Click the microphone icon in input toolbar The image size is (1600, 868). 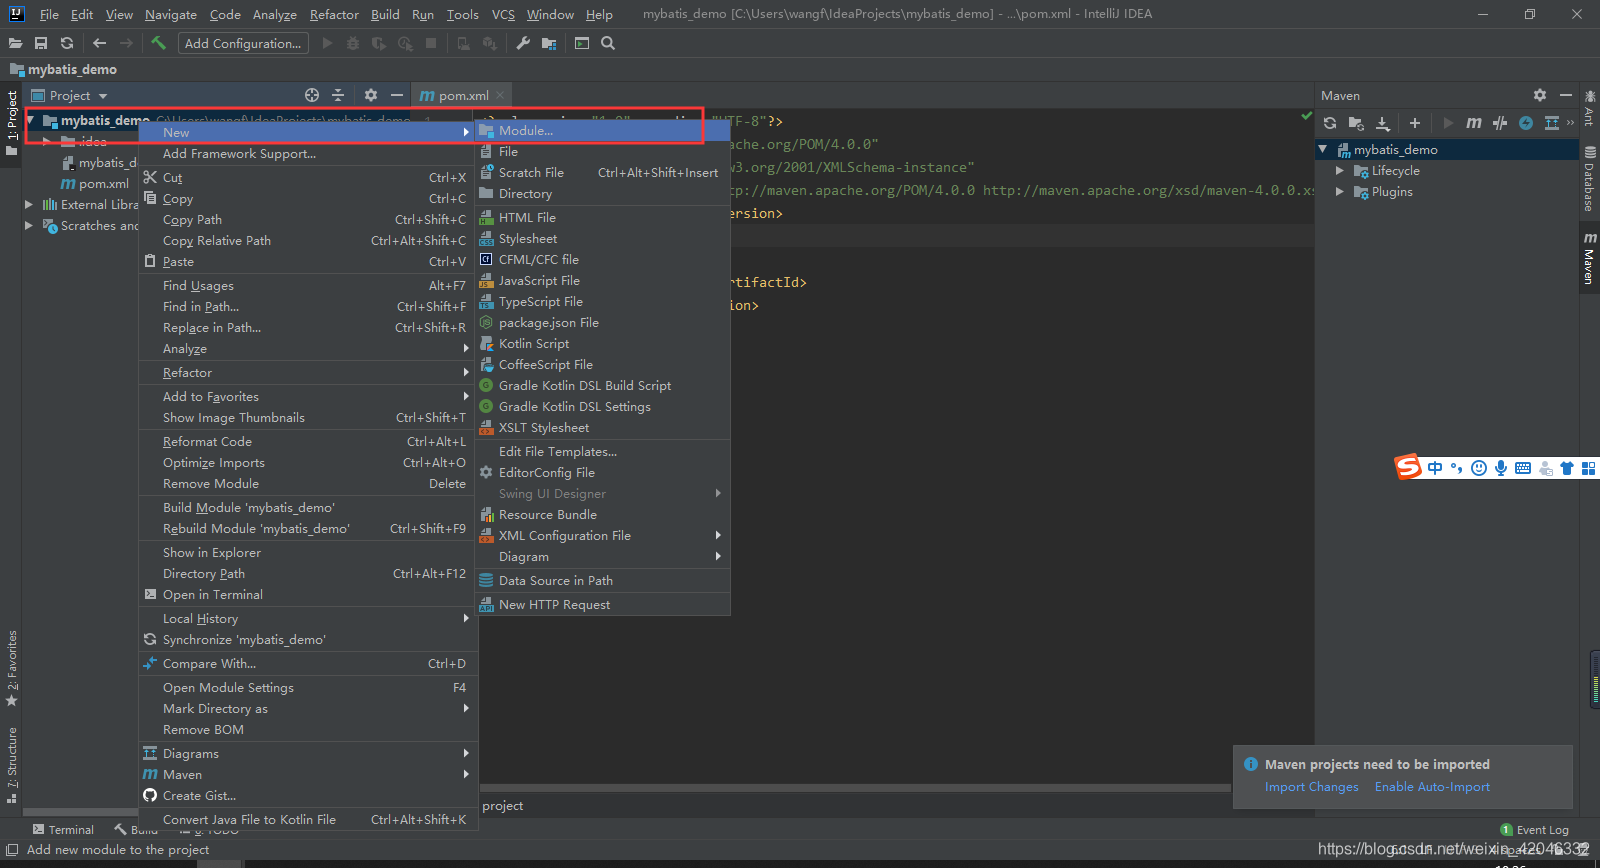(1501, 468)
